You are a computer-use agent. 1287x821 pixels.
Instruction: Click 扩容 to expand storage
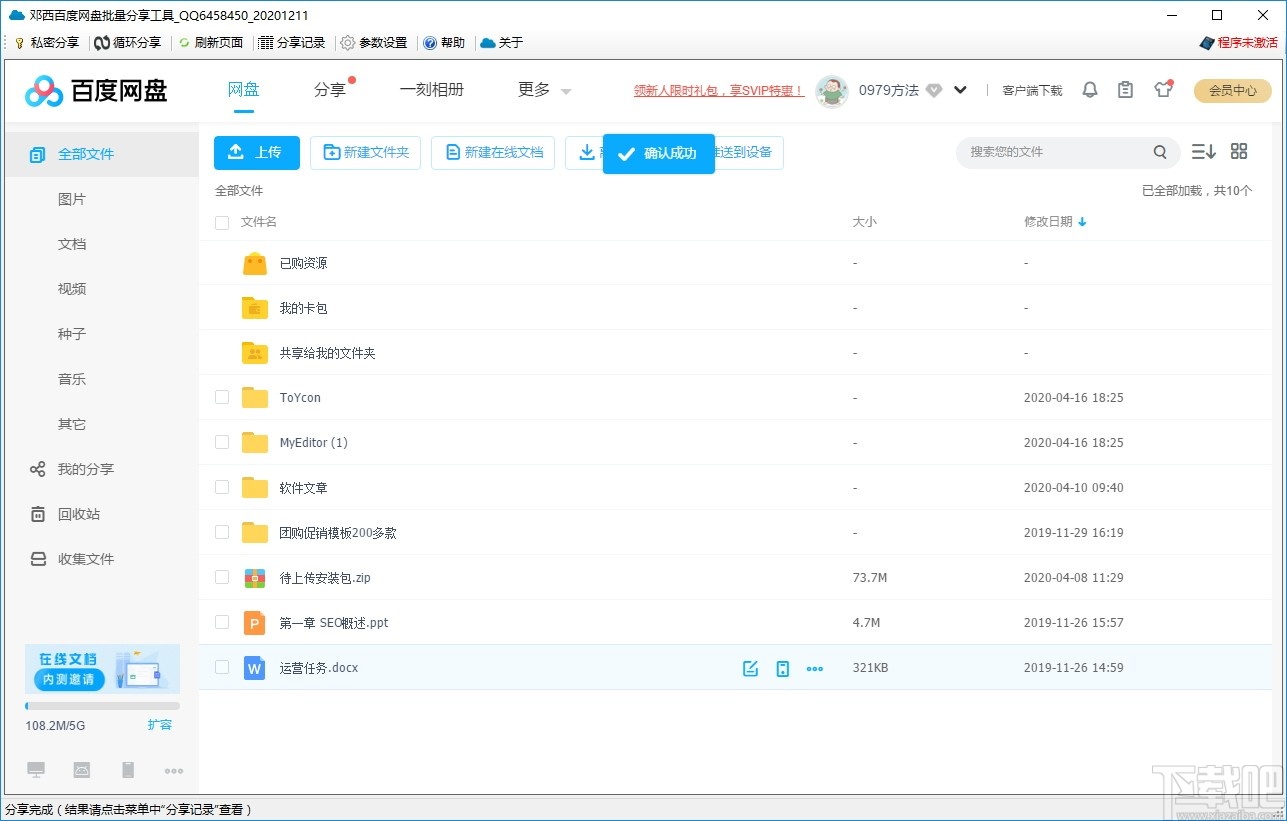click(160, 725)
